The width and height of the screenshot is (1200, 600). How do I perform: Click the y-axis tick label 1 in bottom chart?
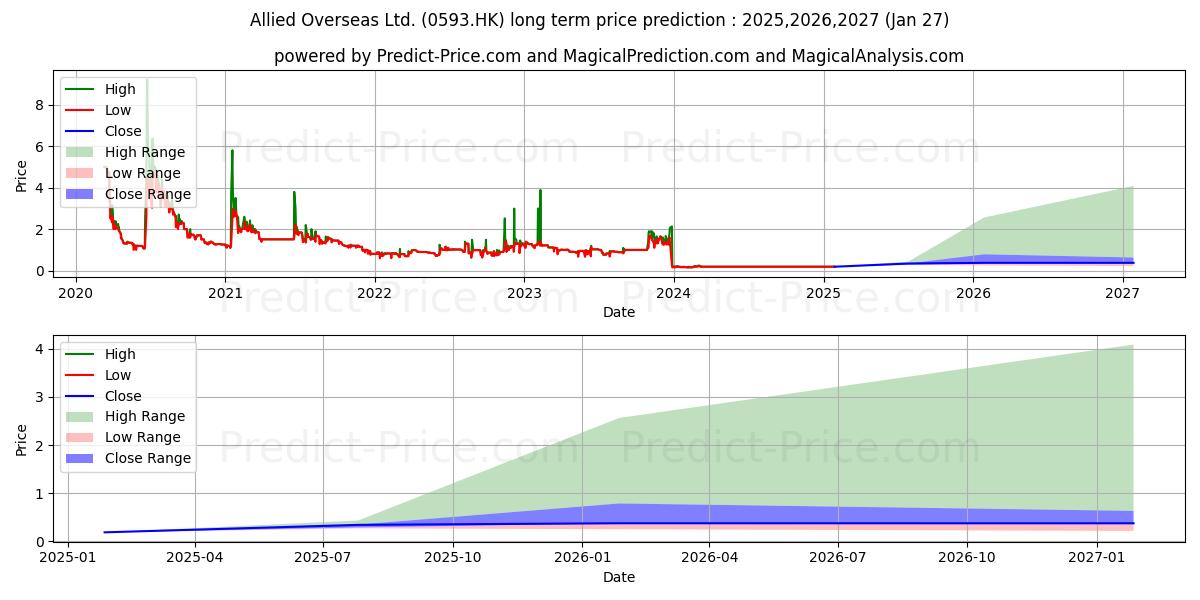coord(41,494)
